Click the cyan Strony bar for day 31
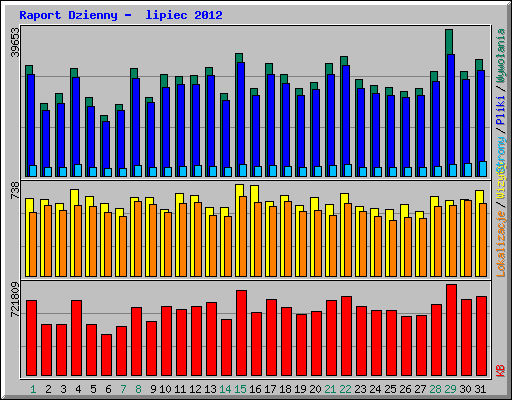Viewport: 512px width, 400px height. coord(483,169)
